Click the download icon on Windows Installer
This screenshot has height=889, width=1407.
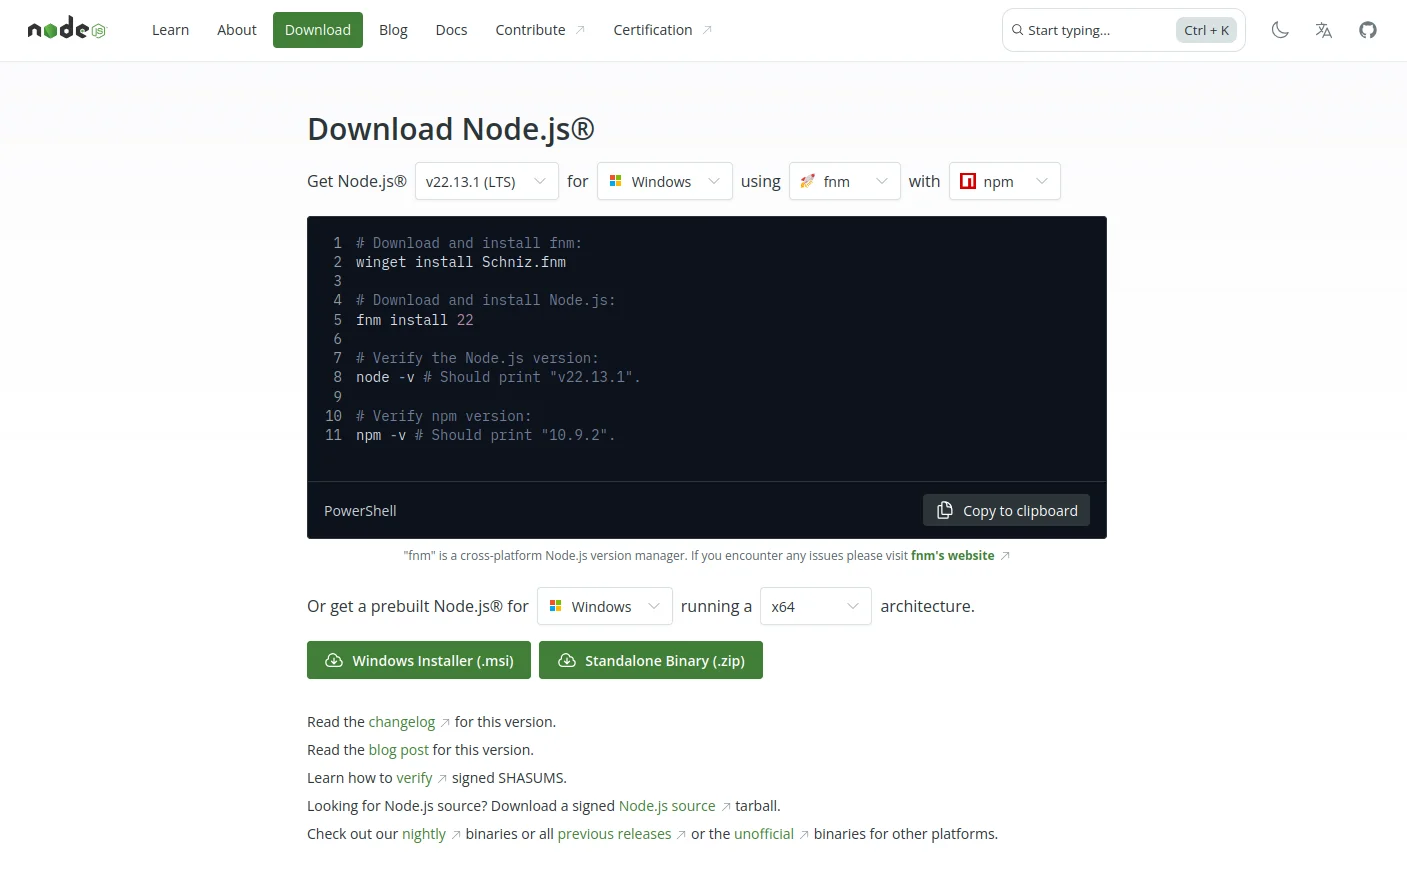click(334, 661)
